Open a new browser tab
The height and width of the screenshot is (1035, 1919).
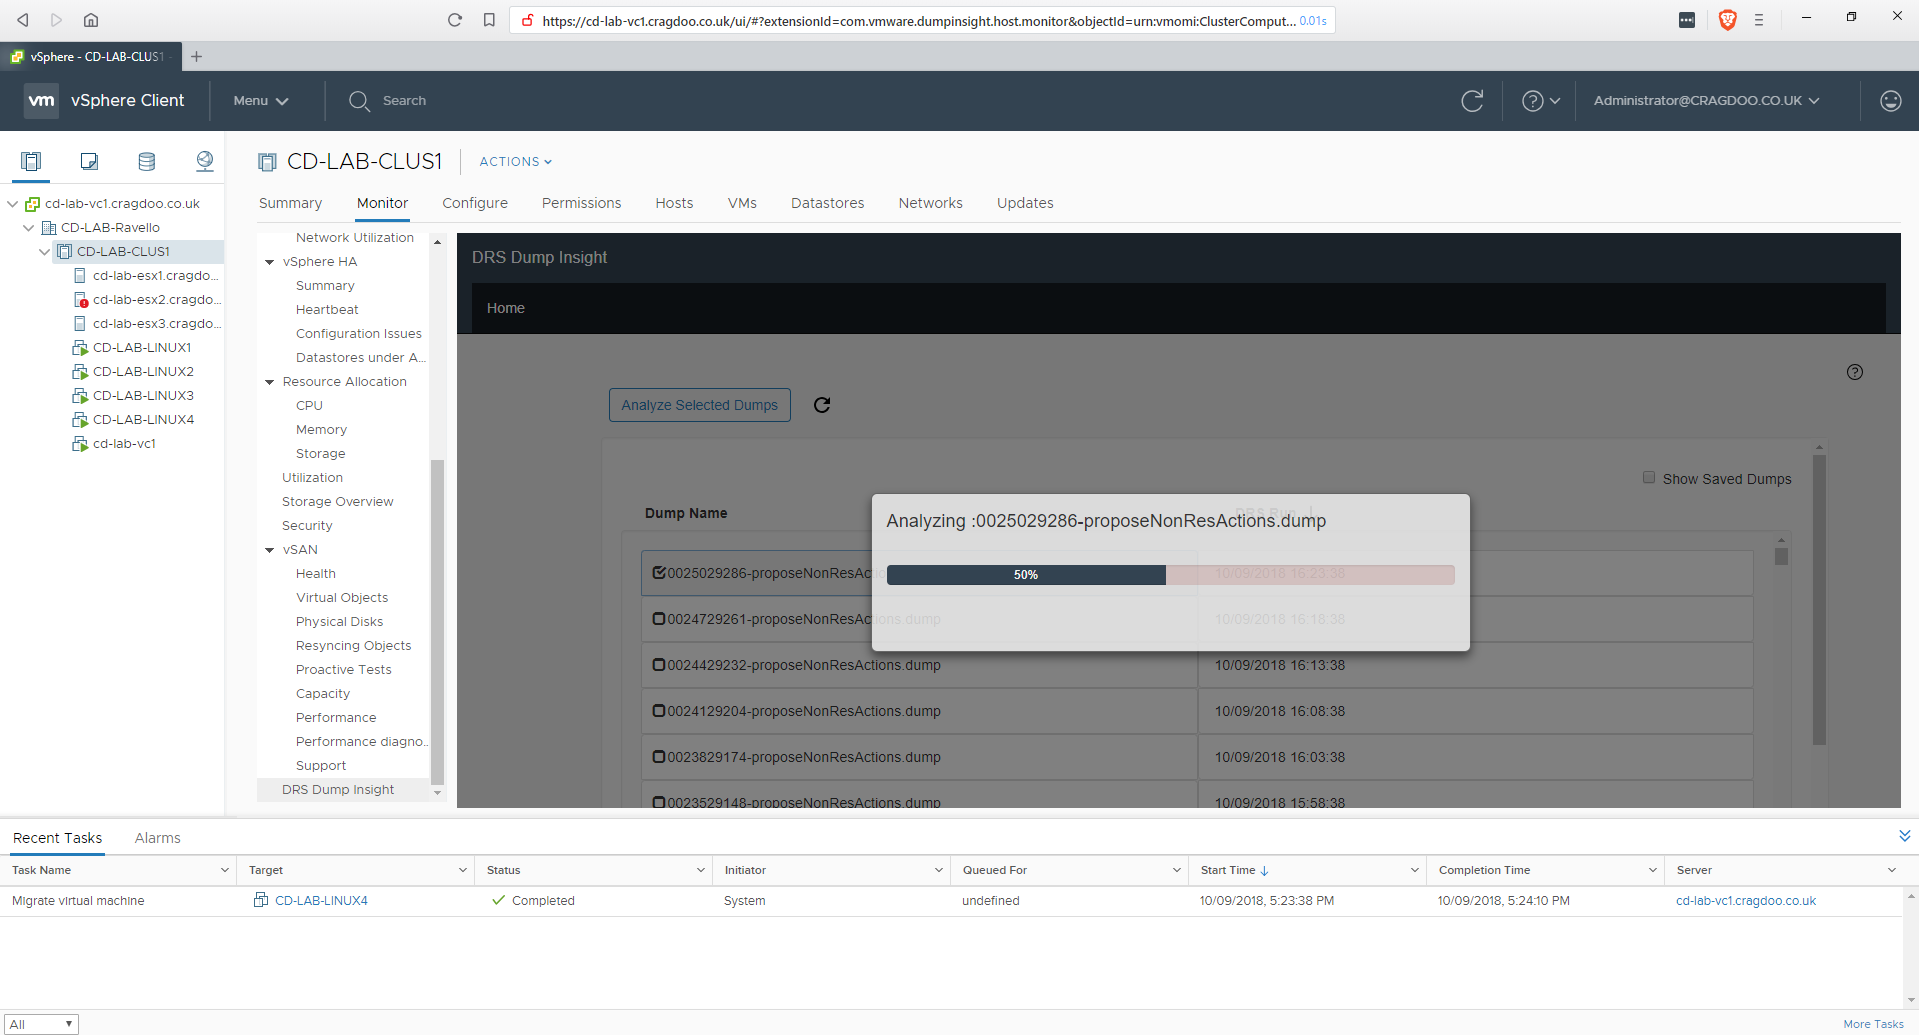pyautogui.click(x=196, y=57)
